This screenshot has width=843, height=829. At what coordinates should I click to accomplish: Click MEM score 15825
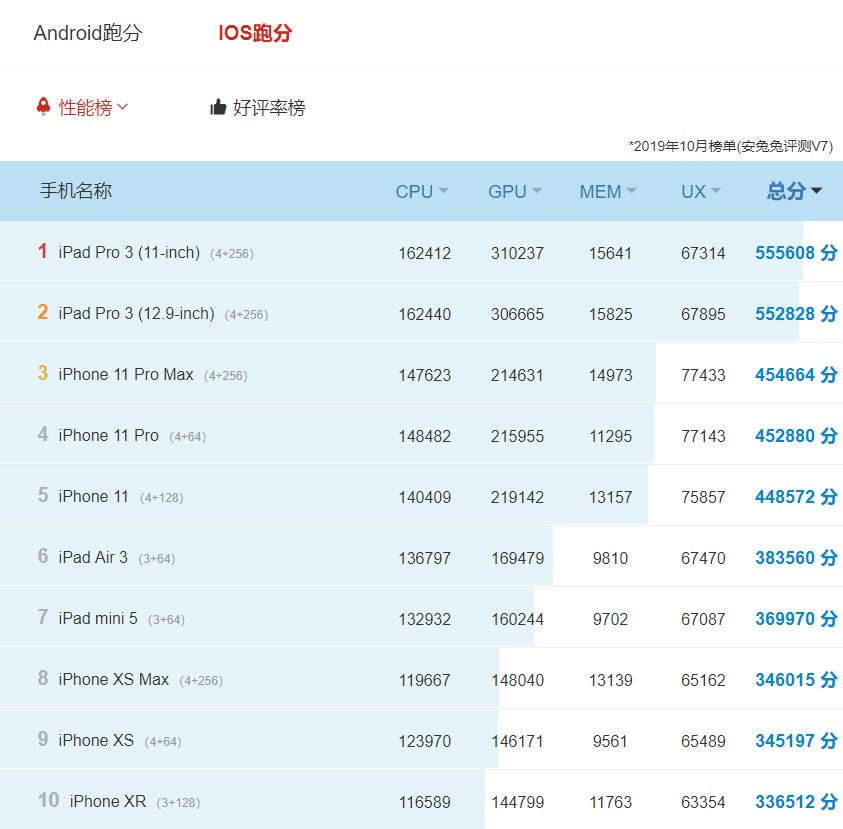coord(610,314)
